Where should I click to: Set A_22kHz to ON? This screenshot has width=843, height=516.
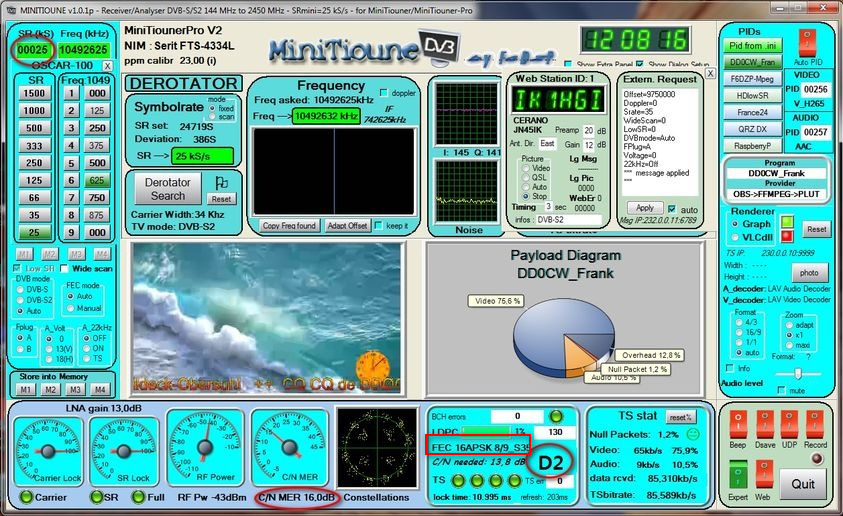click(86, 348)
